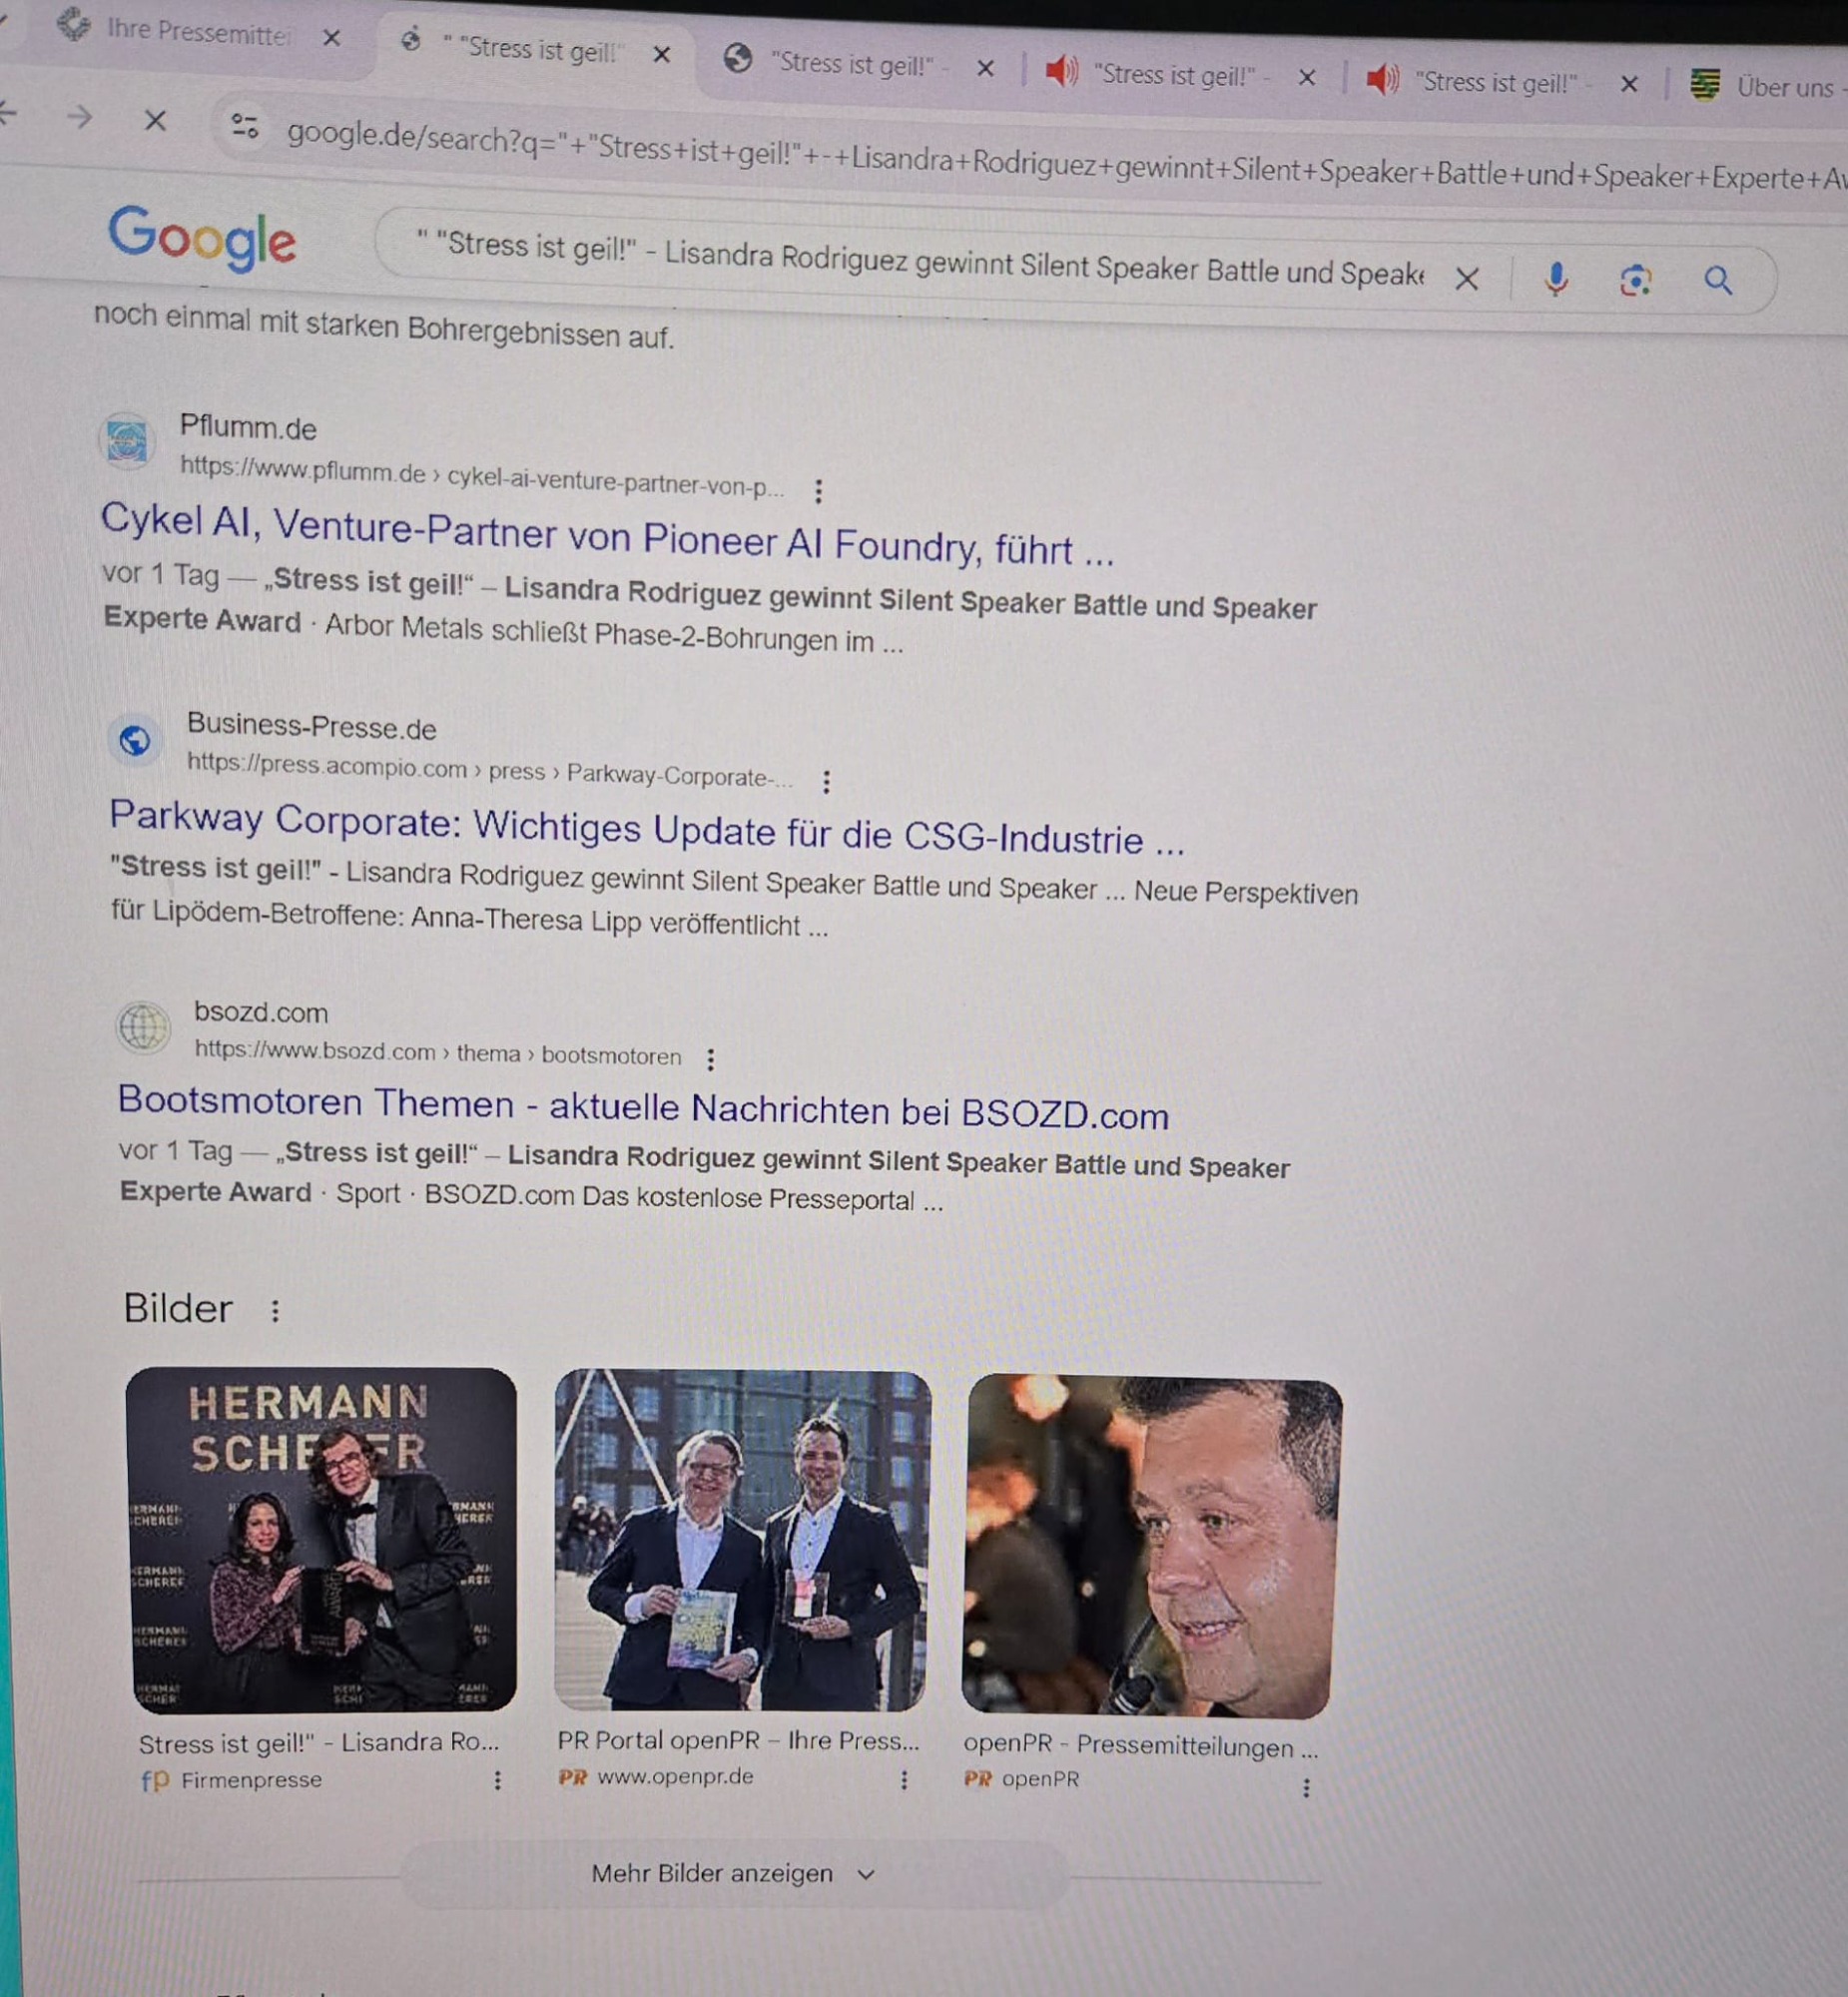Open more options for Pflumm.de result
This screenshot has height=1997, width=1848.
pyautogui.click(x=818, y=490)
